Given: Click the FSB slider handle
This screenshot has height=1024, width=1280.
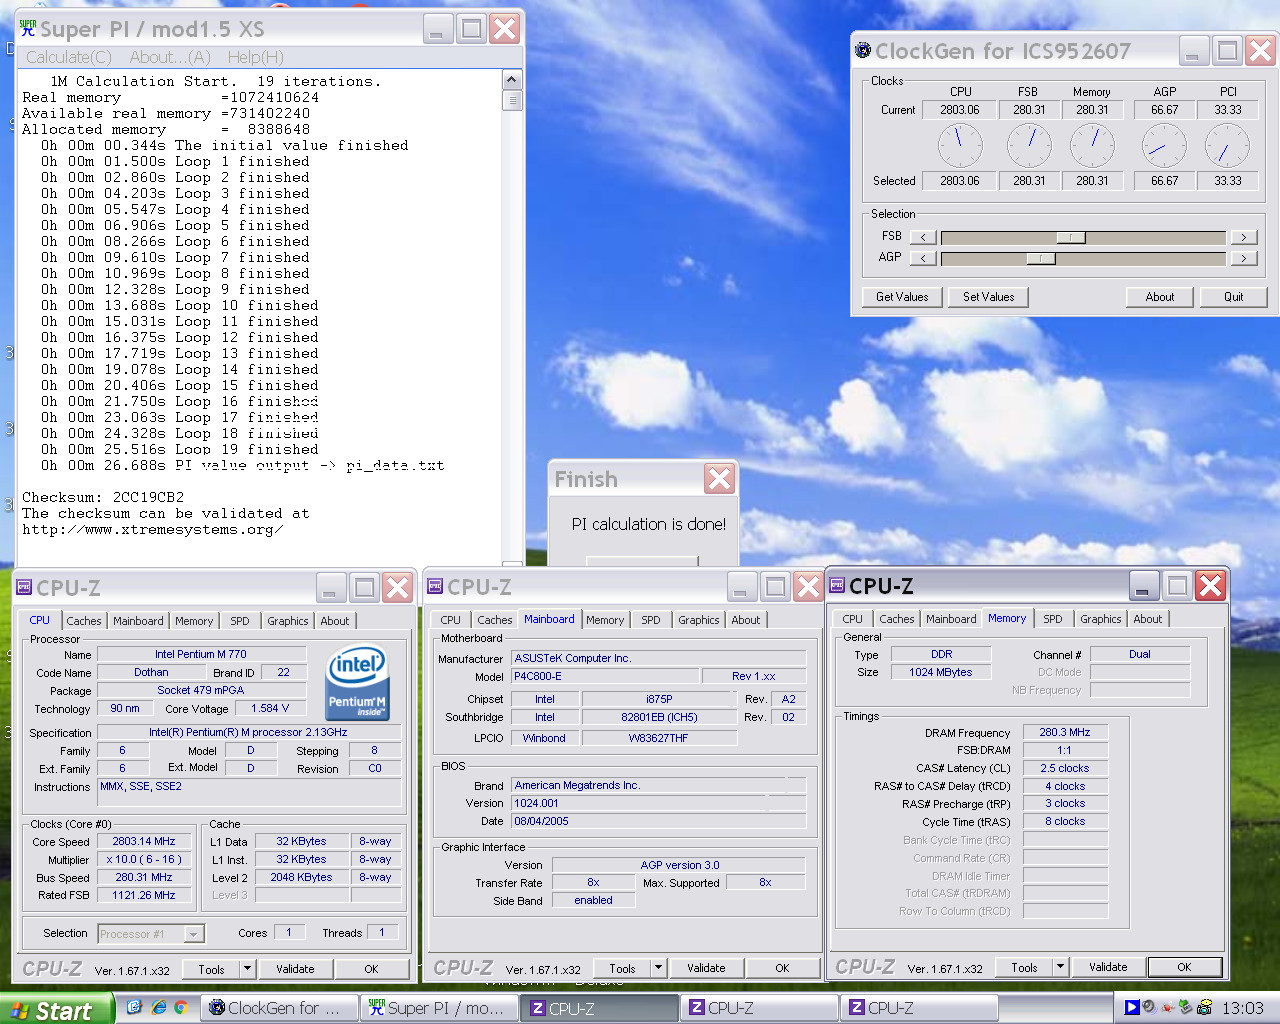Looking at the screenshot, I should click(x=1071, y=237).
